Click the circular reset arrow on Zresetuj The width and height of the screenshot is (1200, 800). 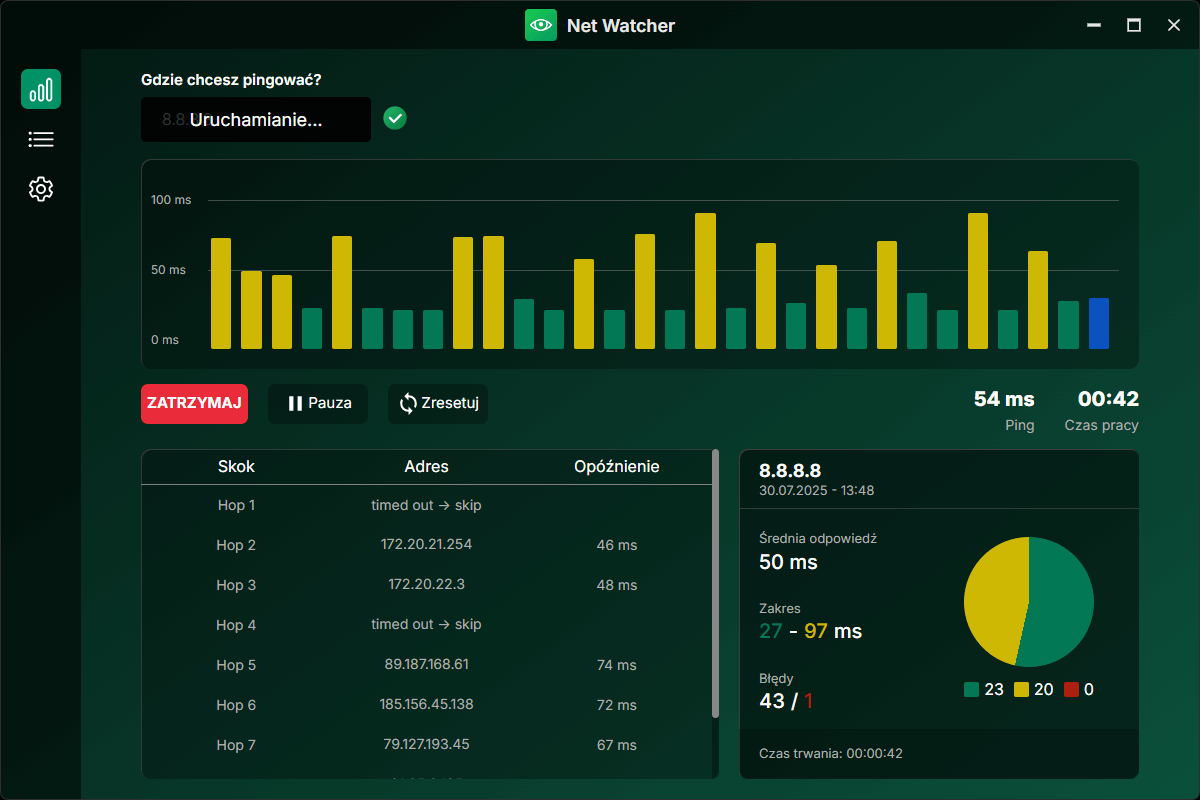407,404
